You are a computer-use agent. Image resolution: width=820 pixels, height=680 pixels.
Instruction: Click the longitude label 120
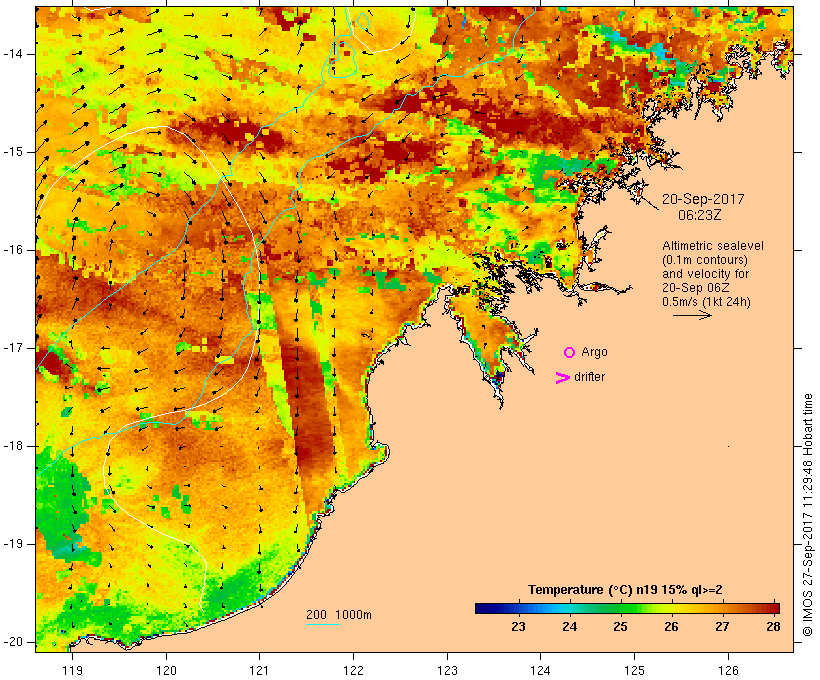pyautogui.click(x=166, y=670)
